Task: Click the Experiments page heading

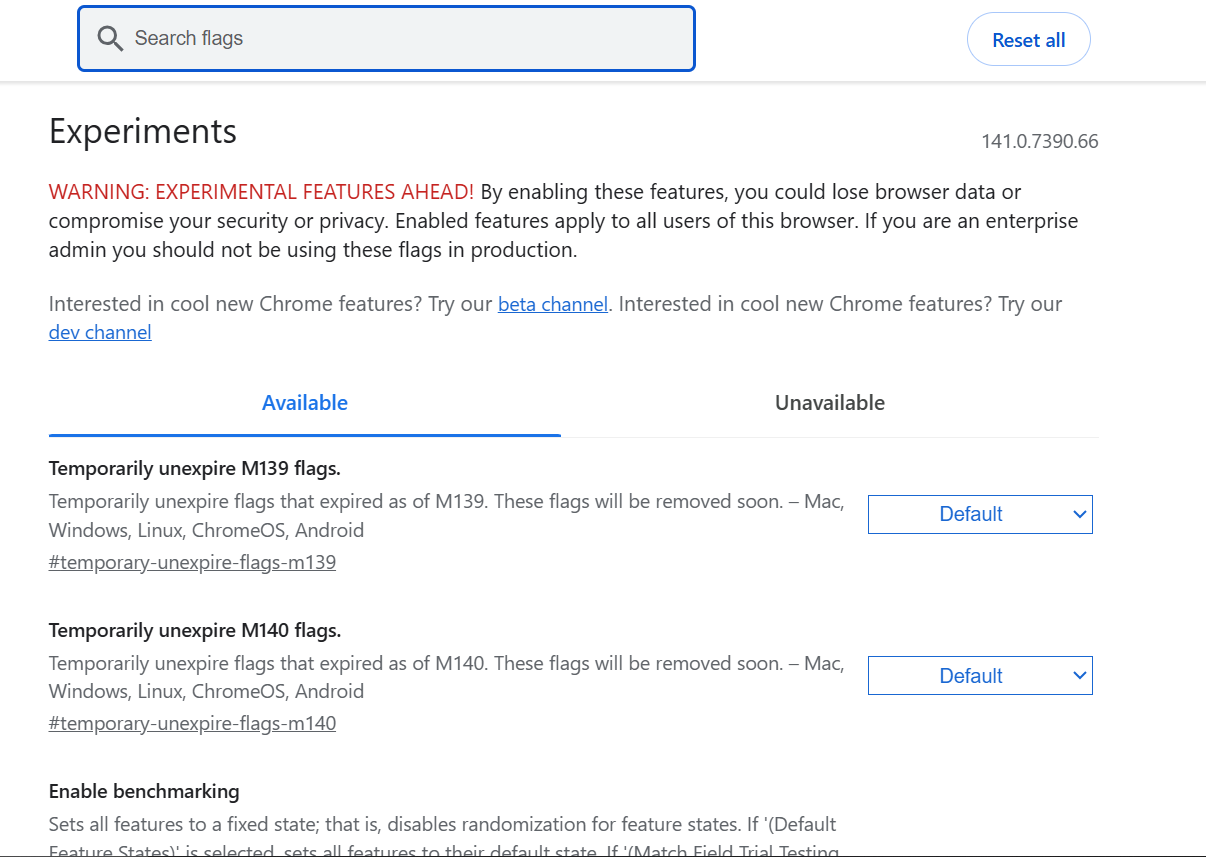Action: tap(143, 131)
